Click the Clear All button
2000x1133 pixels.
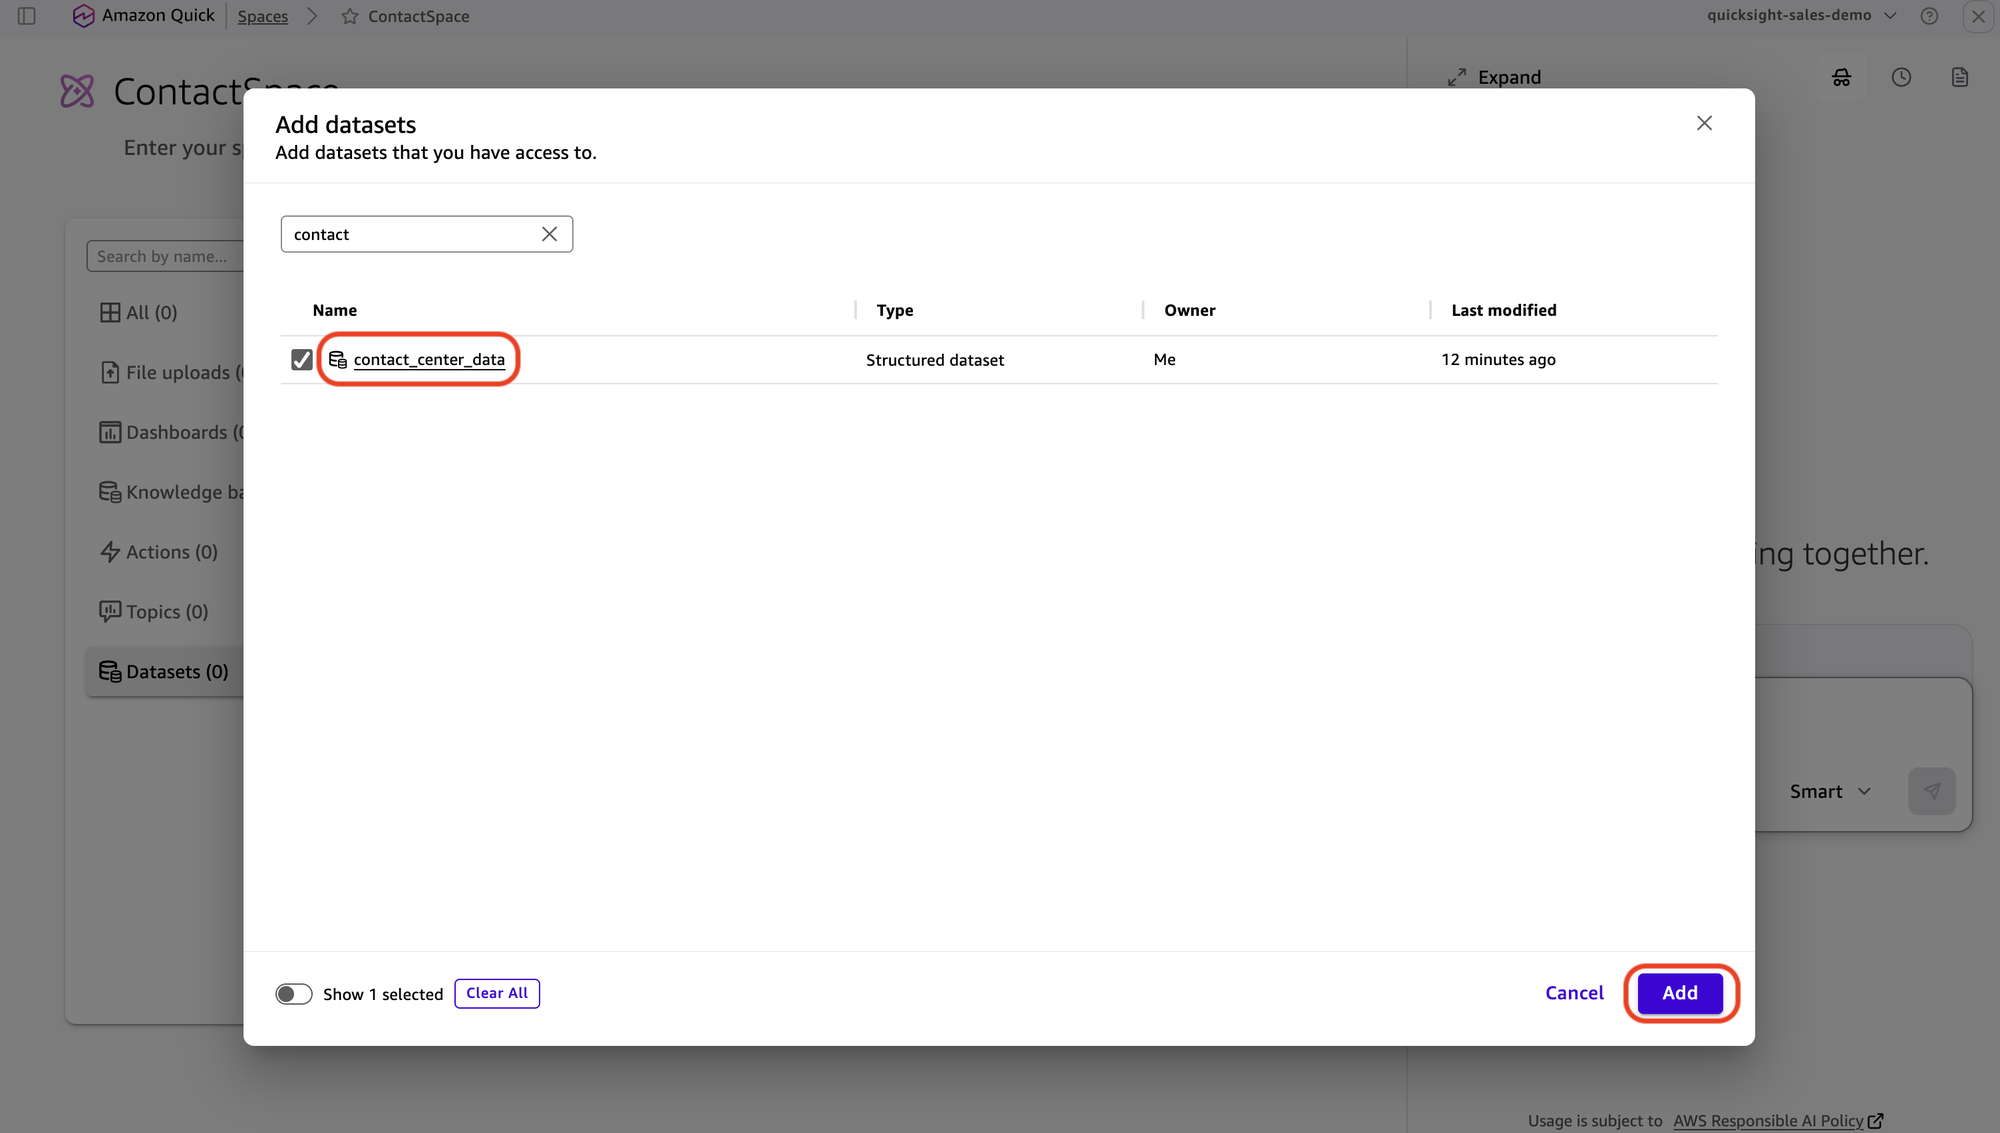497,994
